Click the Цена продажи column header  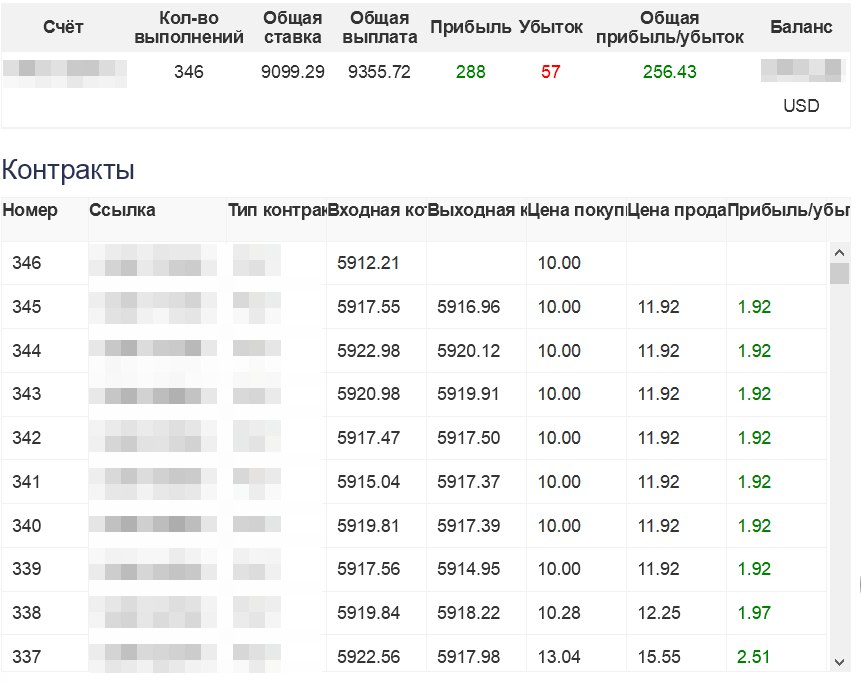[676, 210]
